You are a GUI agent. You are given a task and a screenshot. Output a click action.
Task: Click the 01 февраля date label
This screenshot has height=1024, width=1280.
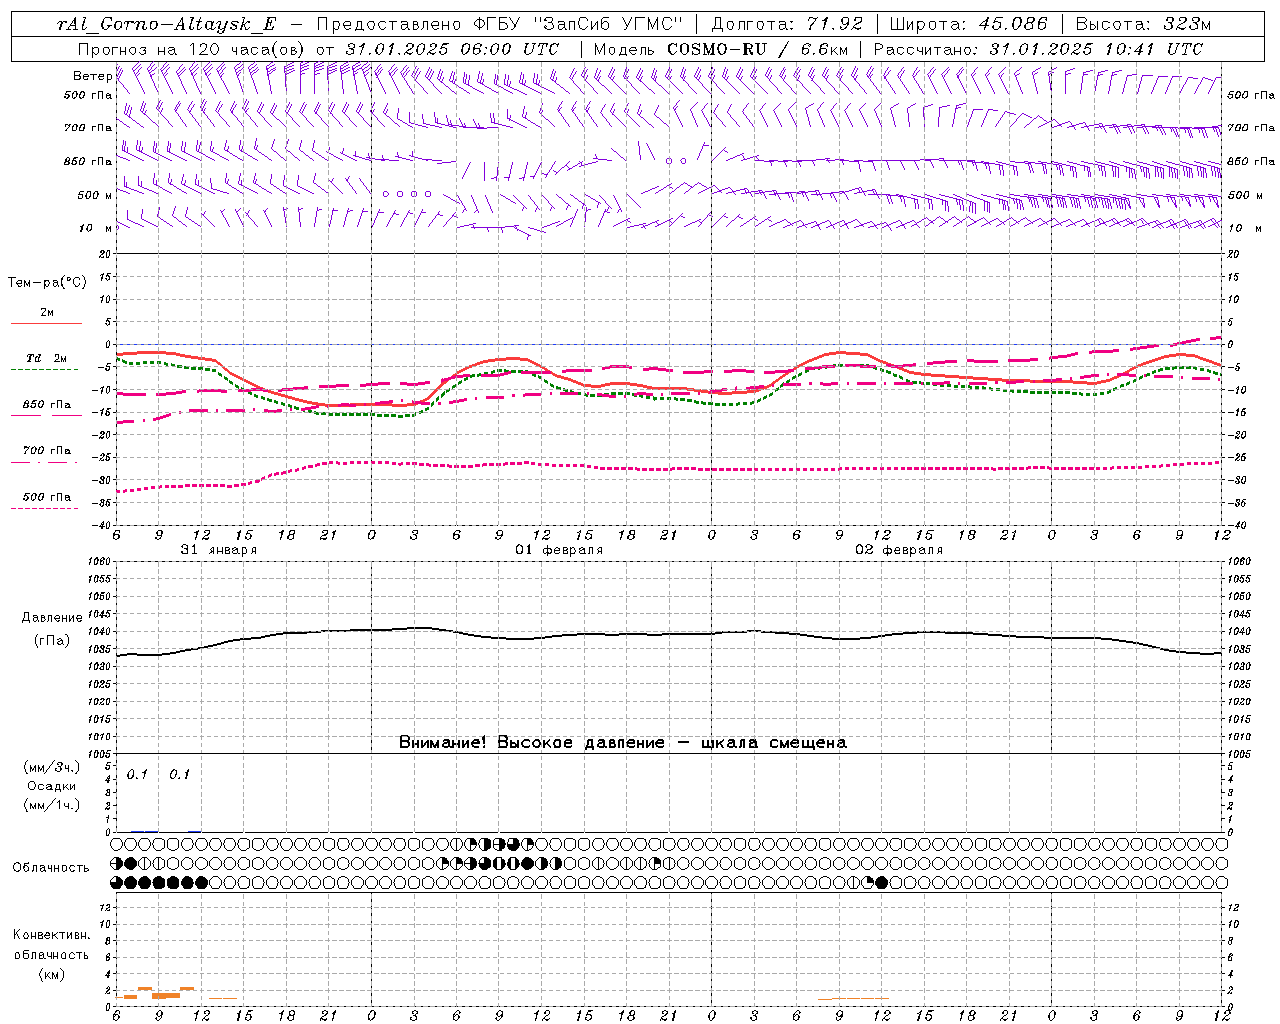[559, 550]
